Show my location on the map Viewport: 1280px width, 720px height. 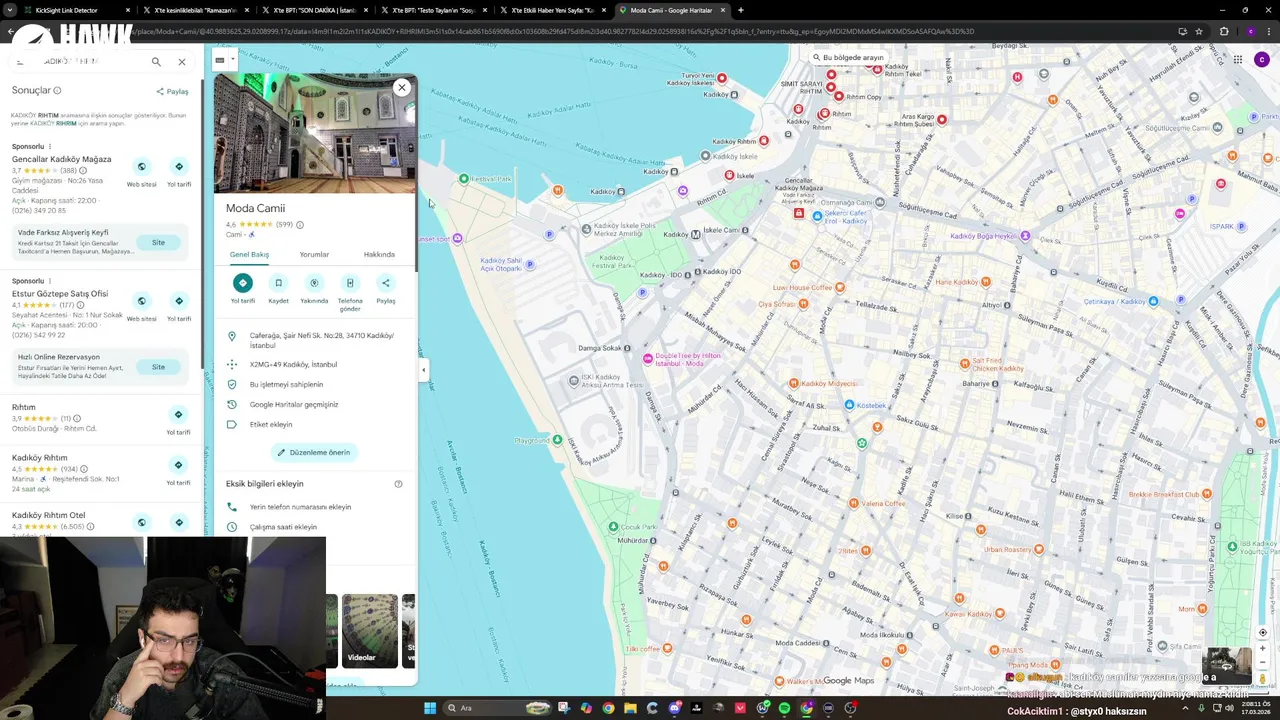[1262, 632]
